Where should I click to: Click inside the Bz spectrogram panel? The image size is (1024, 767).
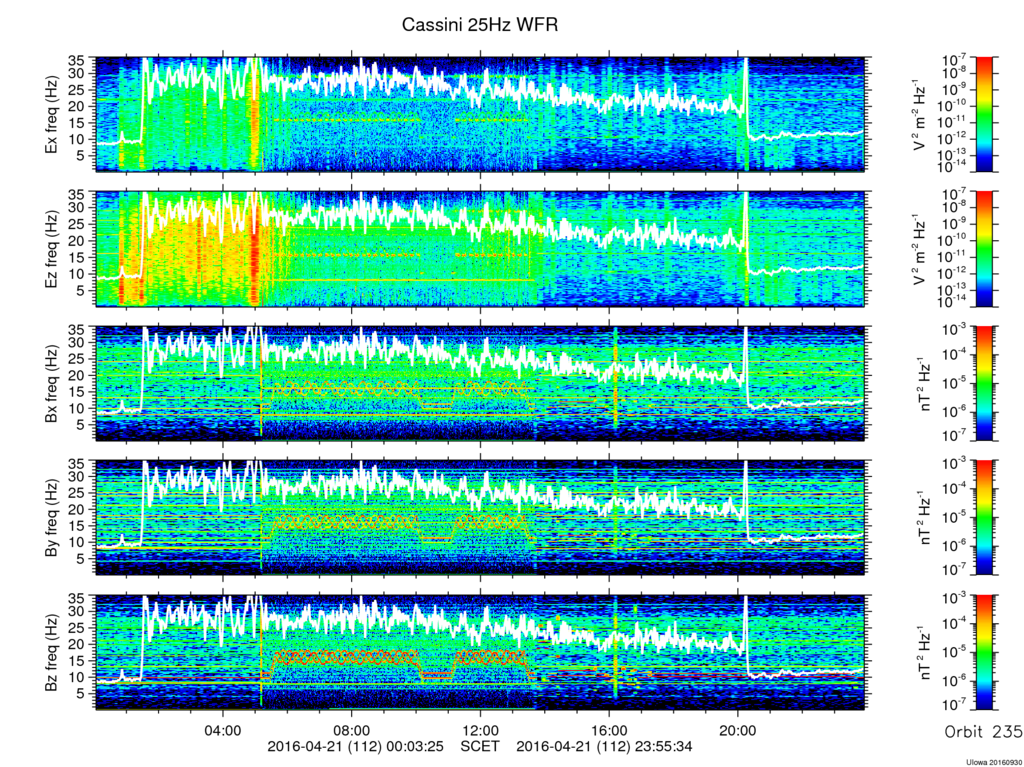(x=481, y=651)
